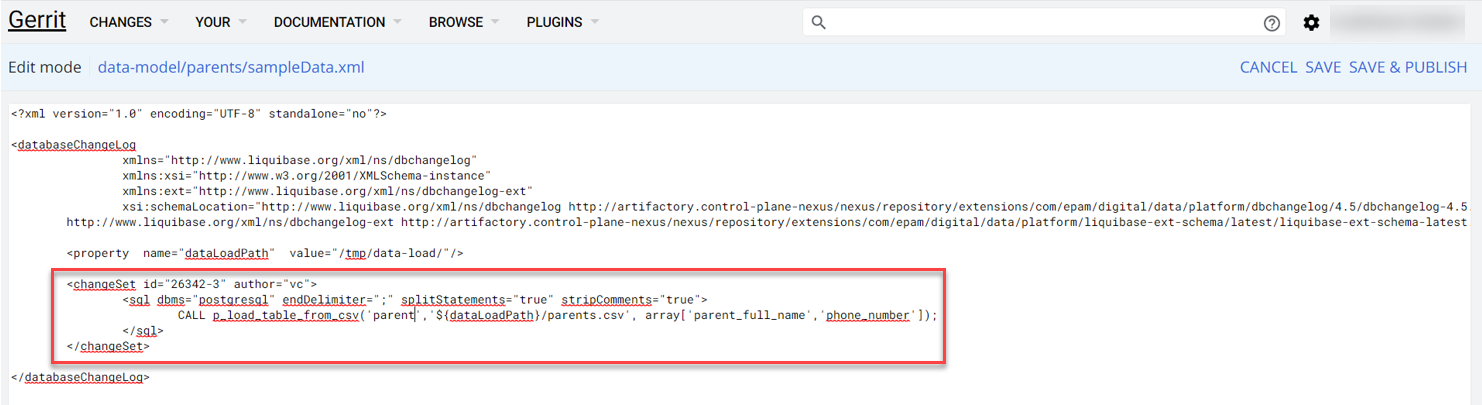Open settings via gear icon
Viewport: 1482px width, 405px height.
click(1311, 23)
